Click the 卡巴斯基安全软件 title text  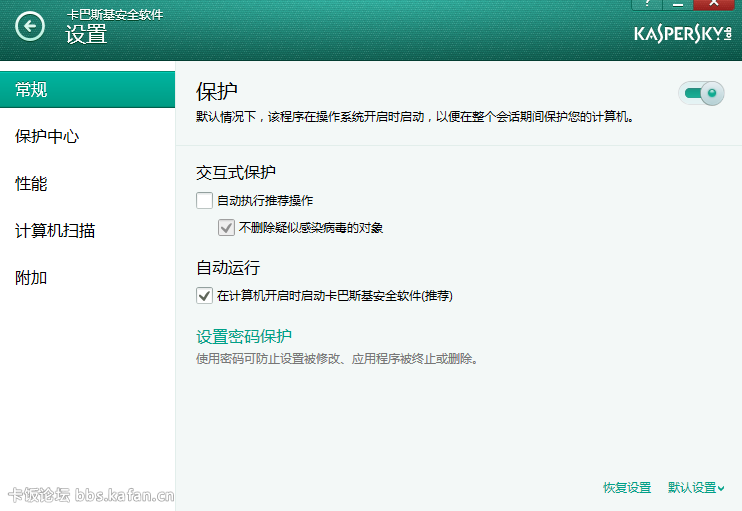pyautogui.click(x=115, y=15)
